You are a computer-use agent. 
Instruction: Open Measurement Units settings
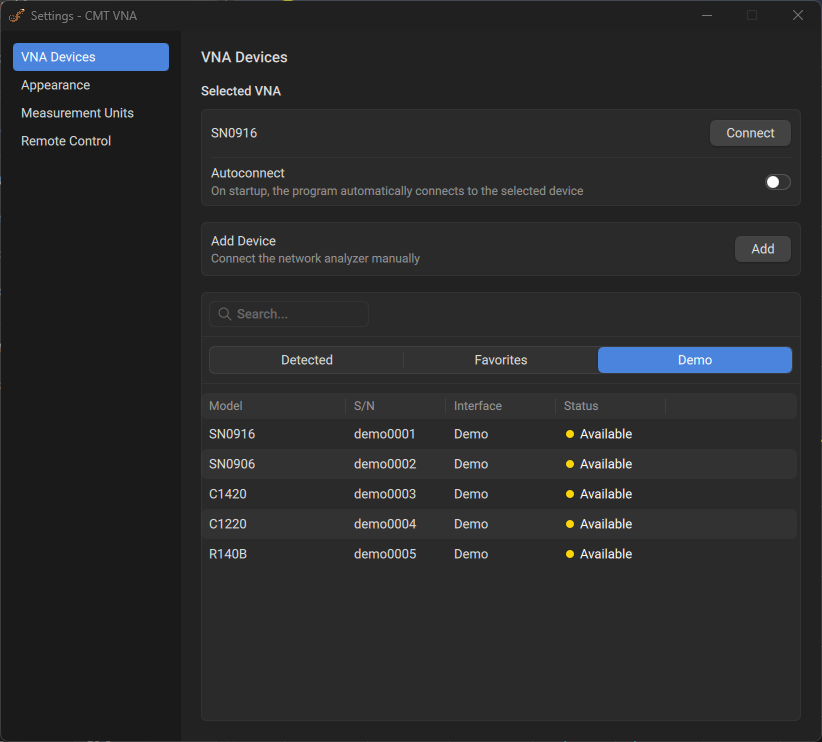coord(77,113)
